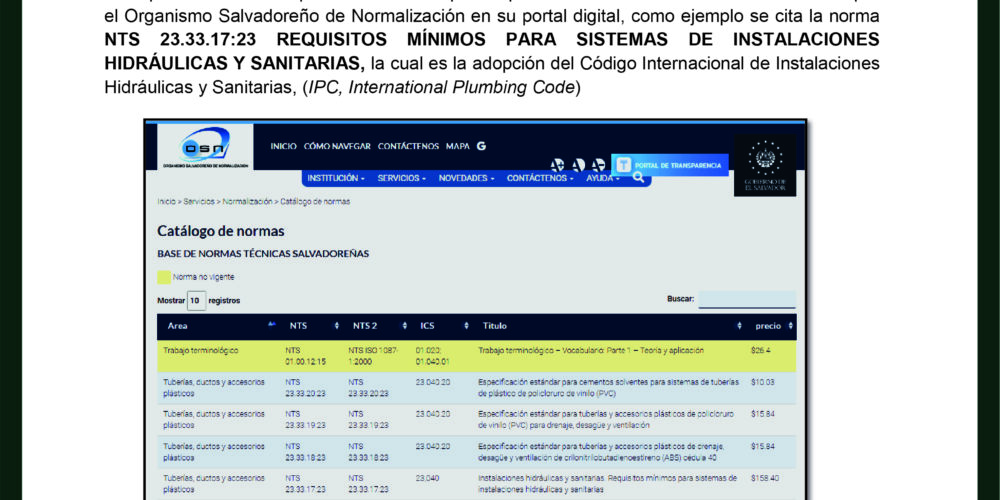Toggle sorting on the precio column
The height and width of the screenshot is (500, 1000).
[x=772, y=326]
